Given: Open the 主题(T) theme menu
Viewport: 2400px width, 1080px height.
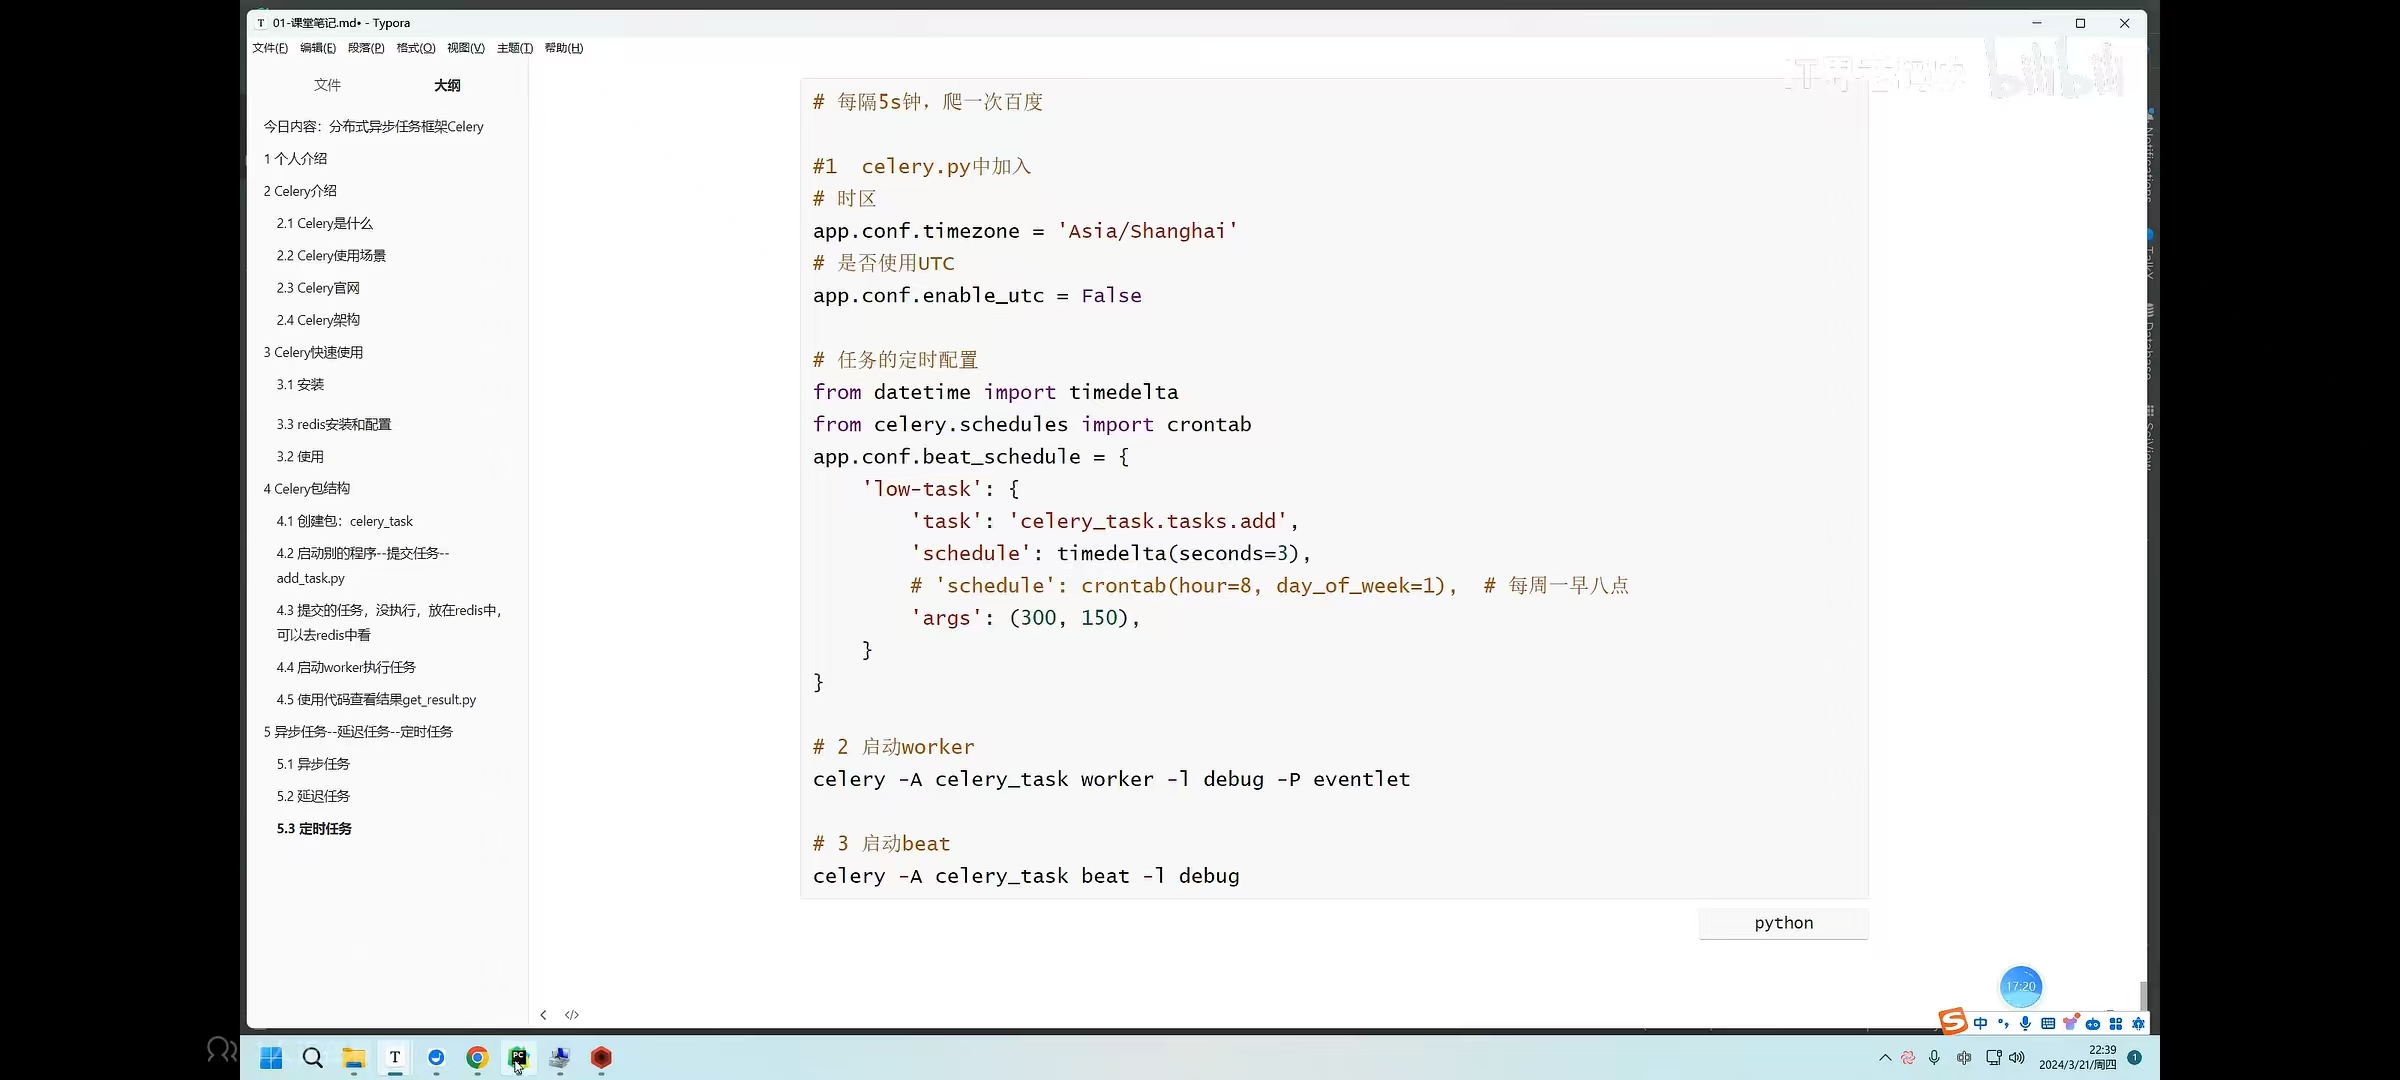Looking at the screenshot, I should [x=514, y=48].
